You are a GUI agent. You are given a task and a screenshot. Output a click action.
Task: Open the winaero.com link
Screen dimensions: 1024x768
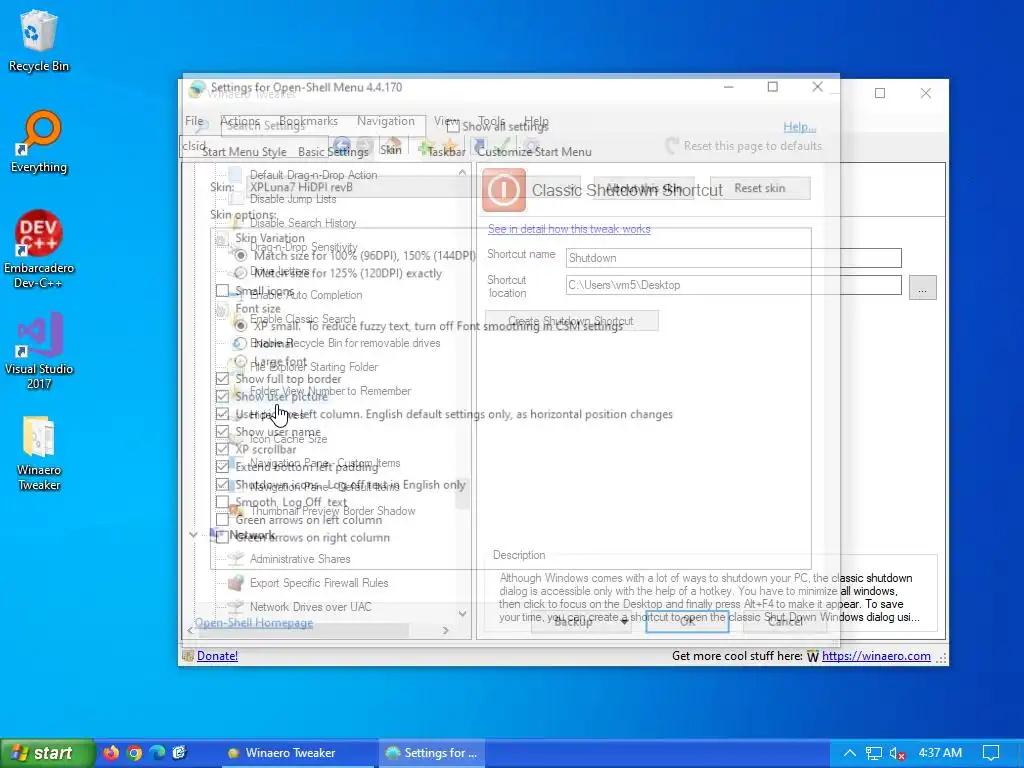click(x=876, y=656)
